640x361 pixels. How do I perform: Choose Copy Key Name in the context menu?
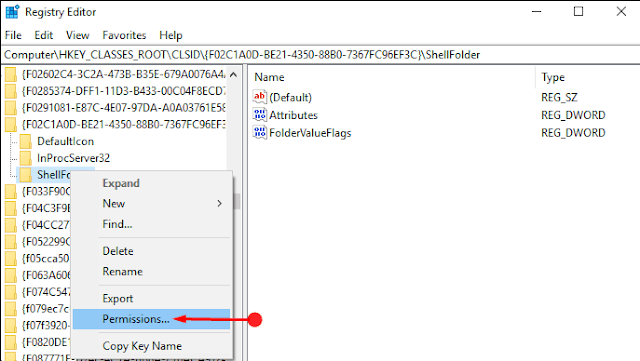point(142,346)
